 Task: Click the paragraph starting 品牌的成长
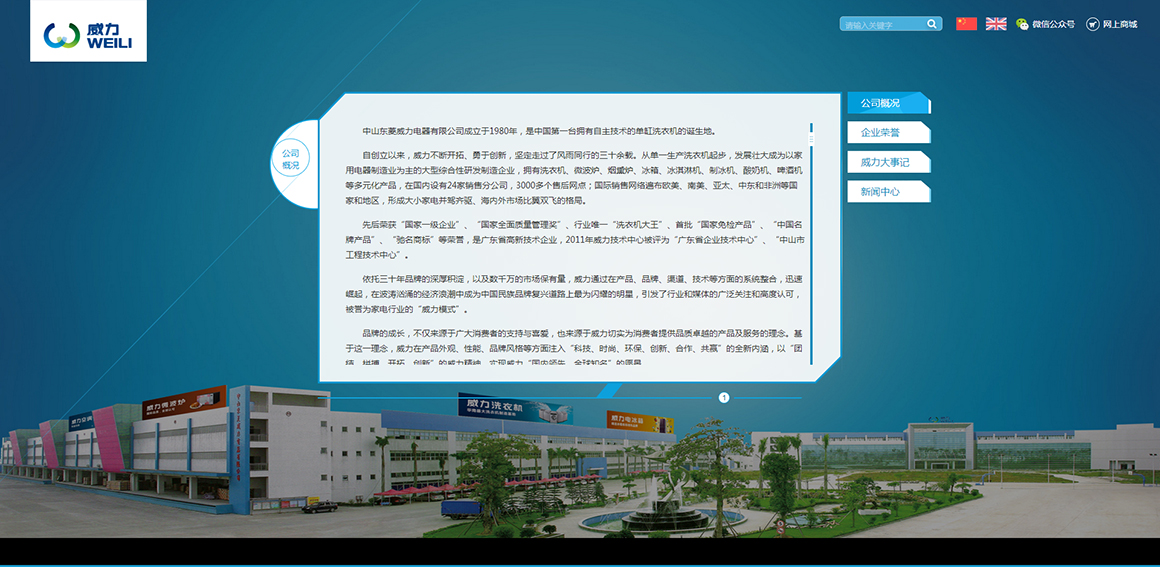click(x=574, y=346)
